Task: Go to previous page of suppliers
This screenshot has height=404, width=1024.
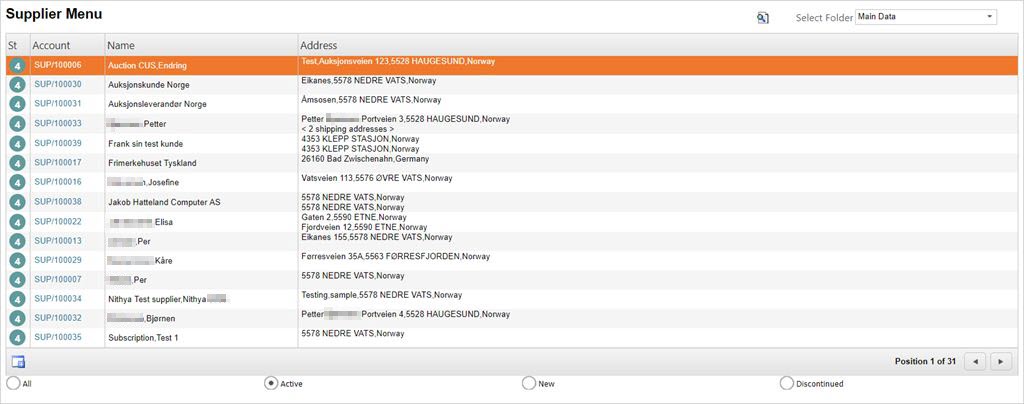Action: click(975, 361)
